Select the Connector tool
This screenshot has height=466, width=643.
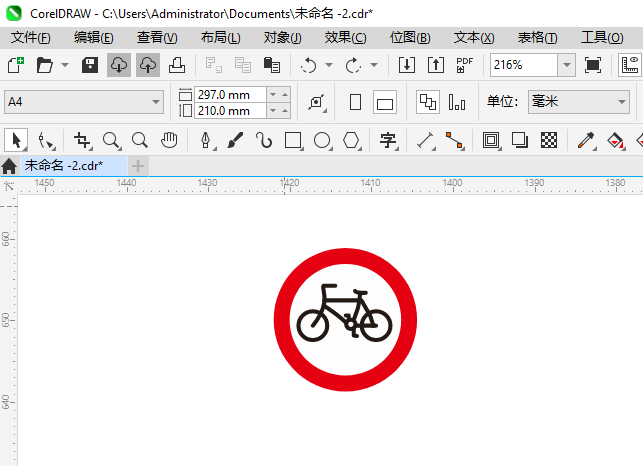pos(454,140)
